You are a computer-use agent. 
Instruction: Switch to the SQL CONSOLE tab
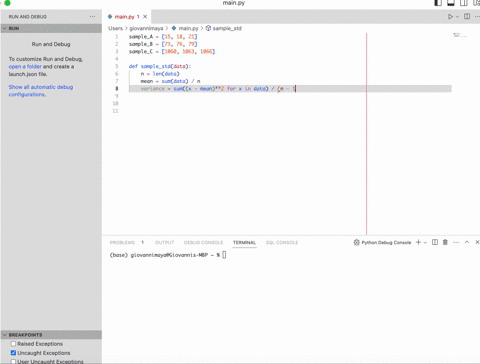282,242
